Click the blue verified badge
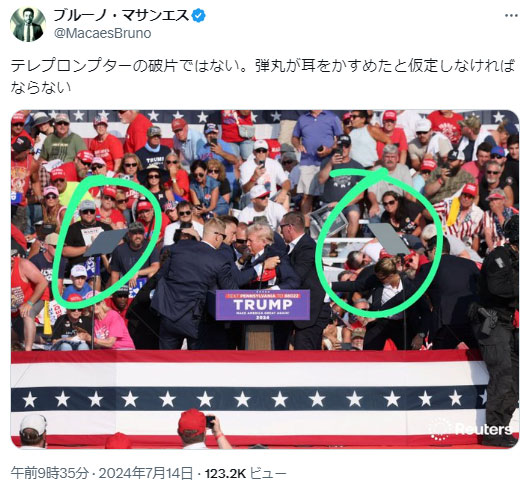The image size is (530, 485). [199, 16]
